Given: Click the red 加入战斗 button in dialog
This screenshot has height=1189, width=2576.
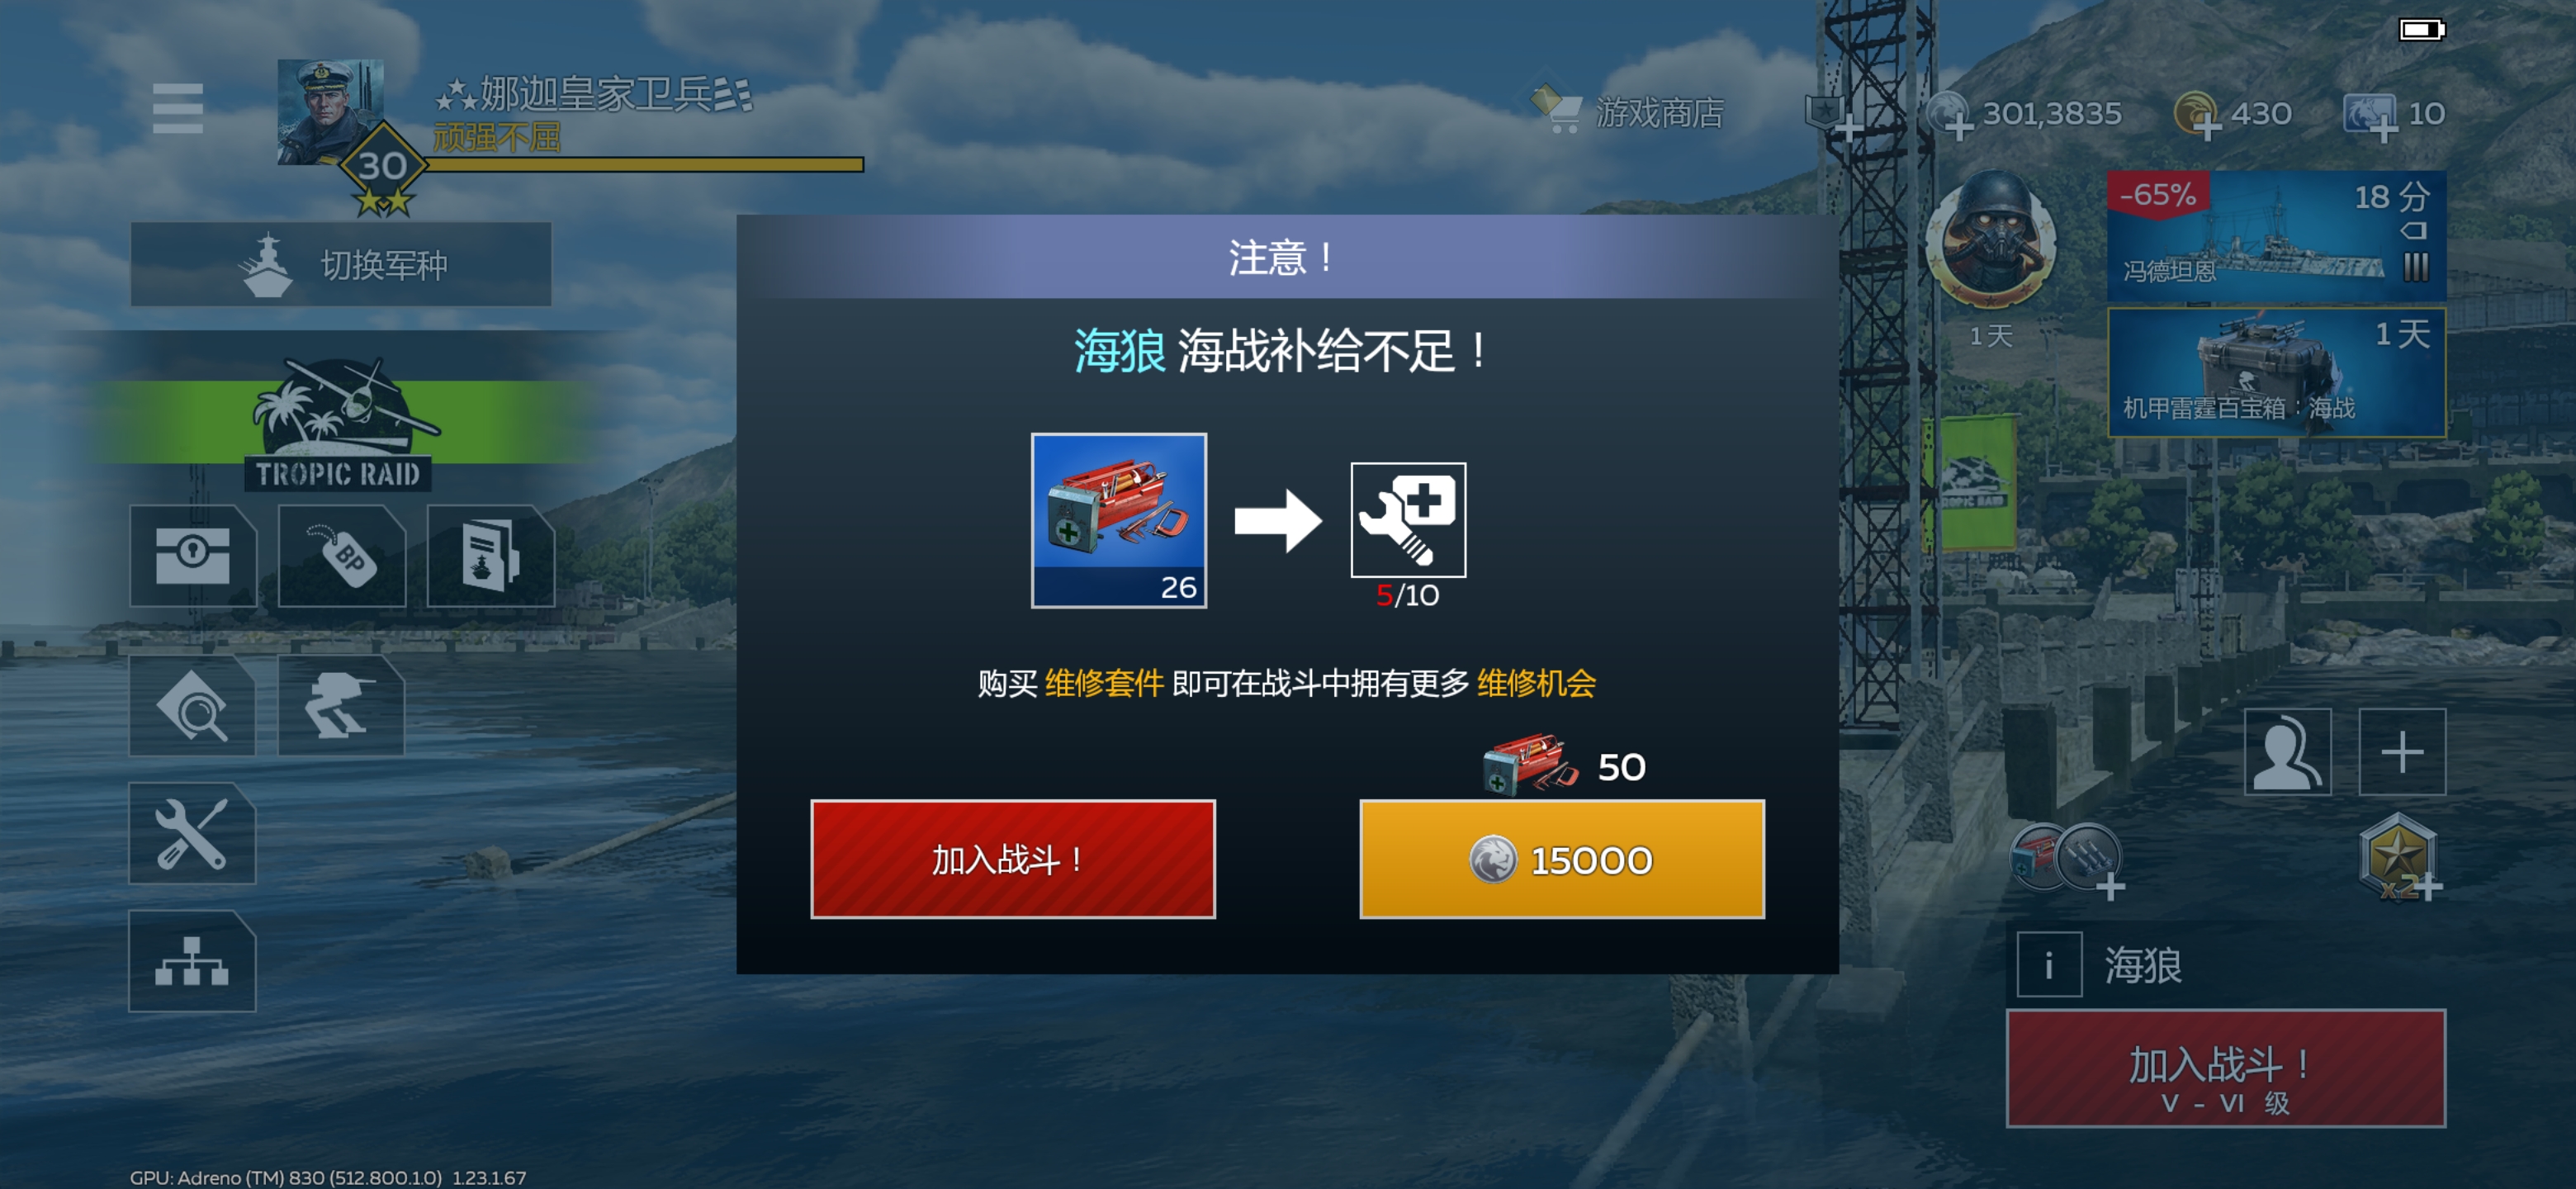Looking at the screenshot, I should click(1013, 859).
